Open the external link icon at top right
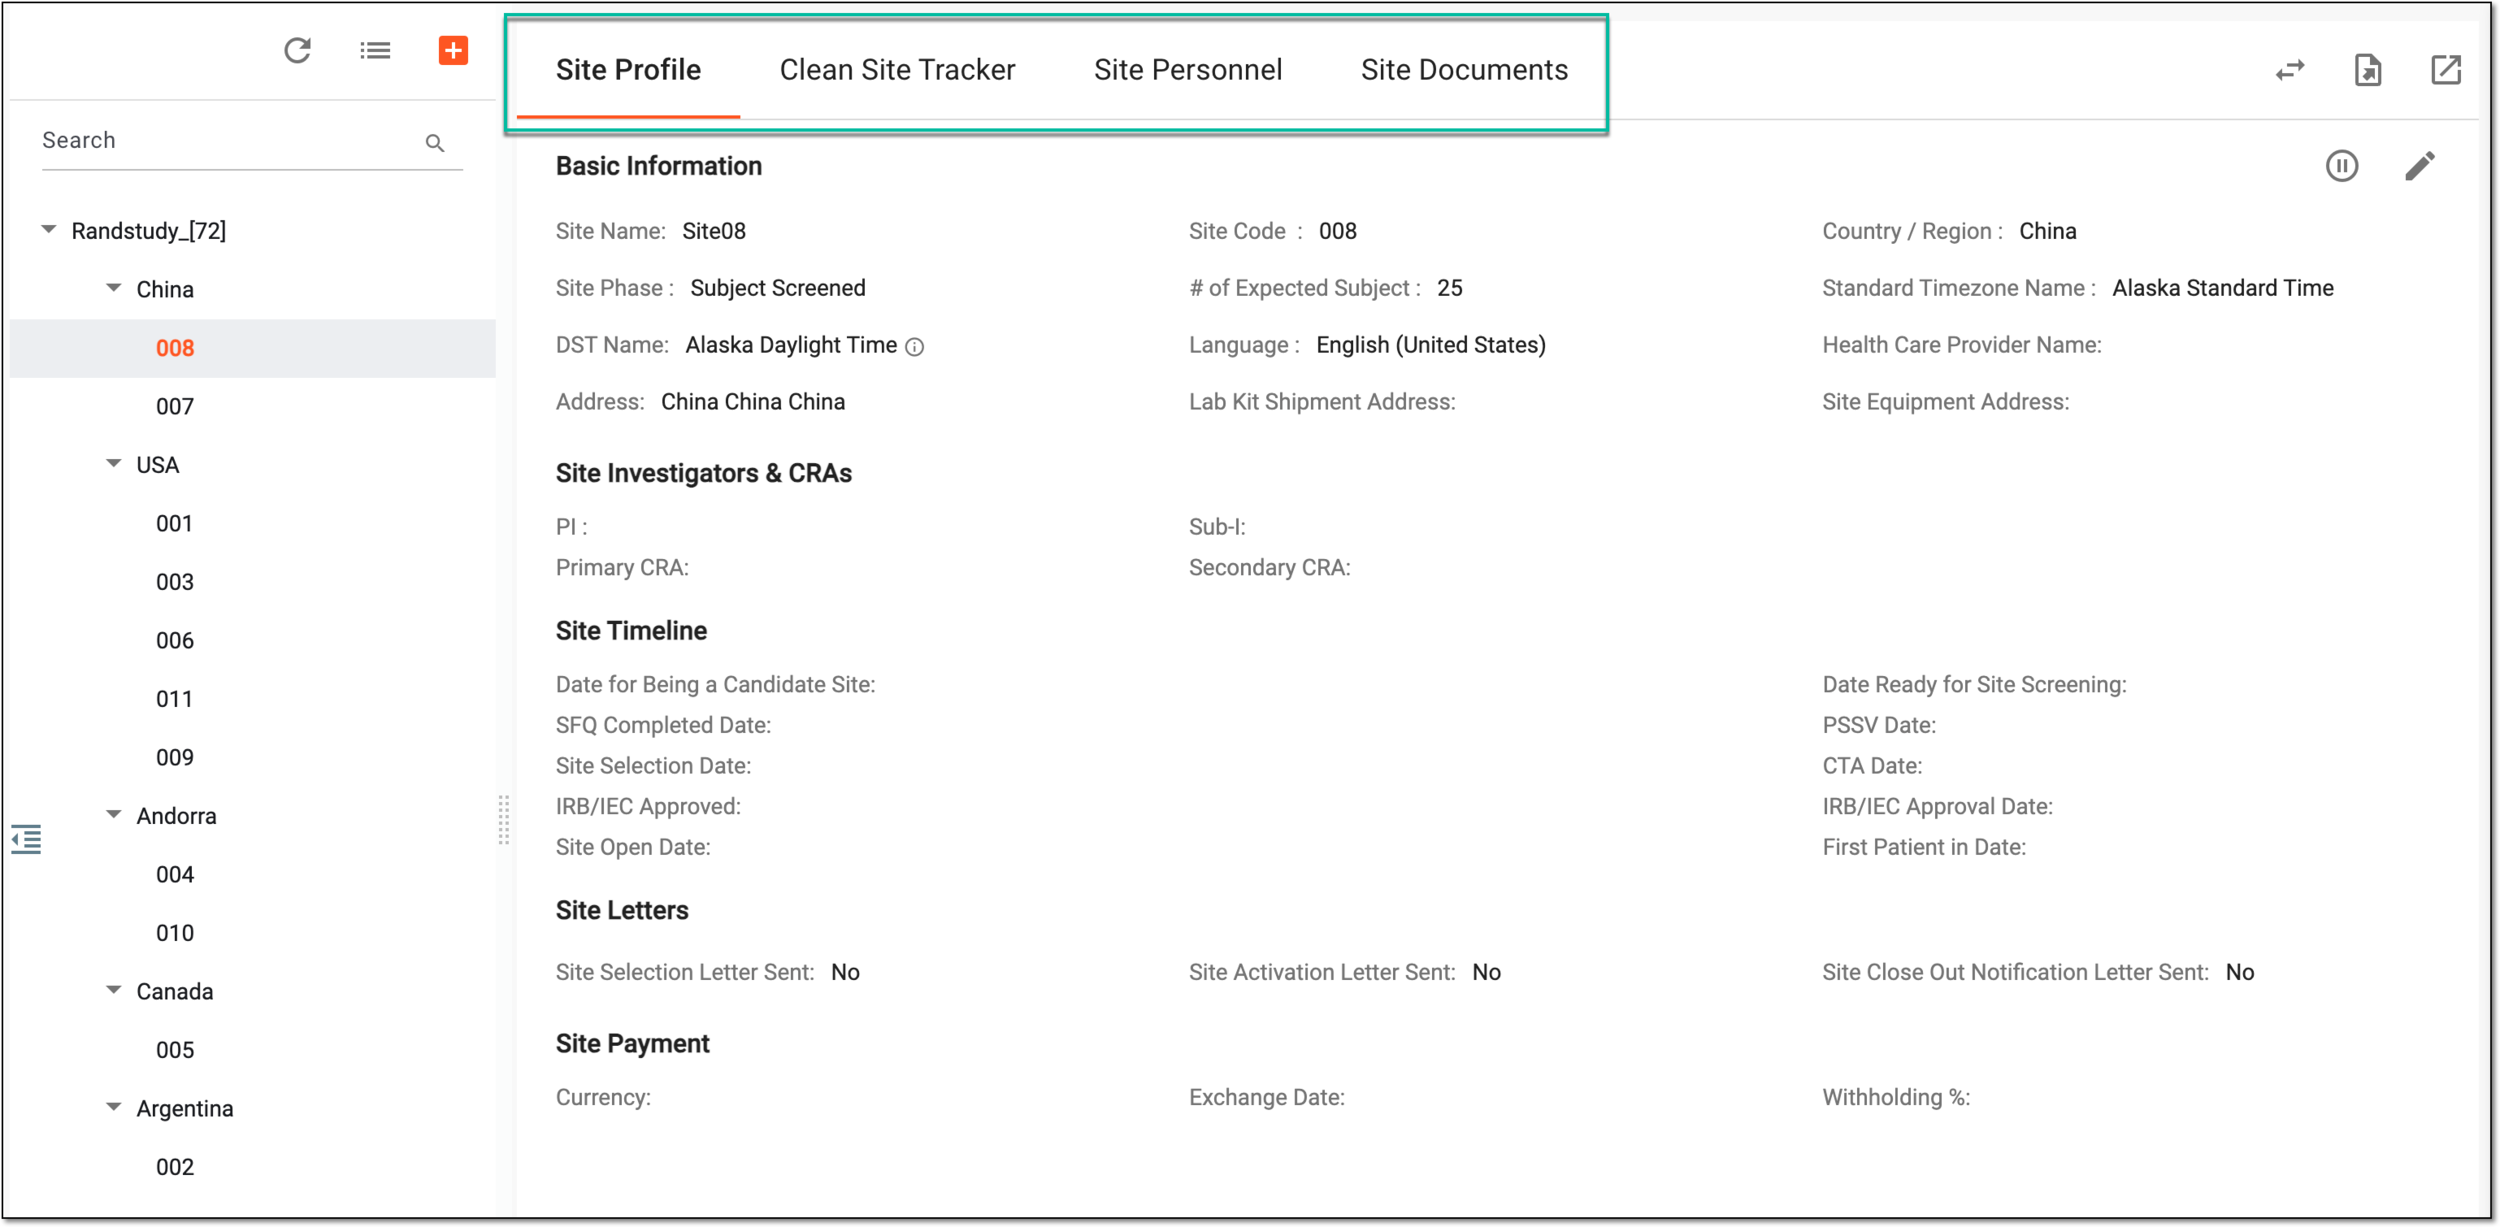This screenshot has width=2500, height=1227. [x=2446, y=70]
